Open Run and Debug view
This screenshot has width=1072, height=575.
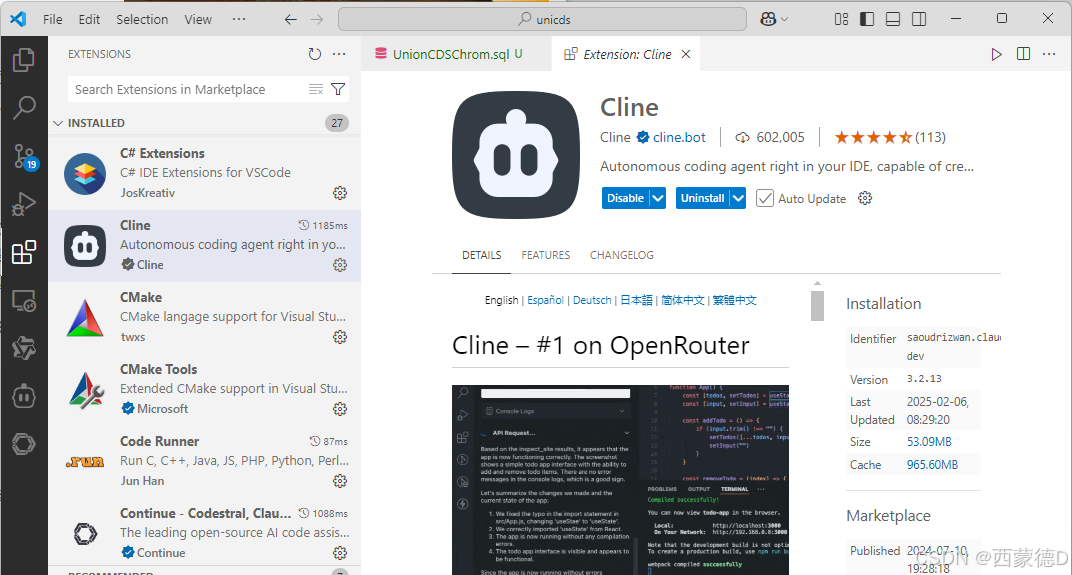[24, 204]
